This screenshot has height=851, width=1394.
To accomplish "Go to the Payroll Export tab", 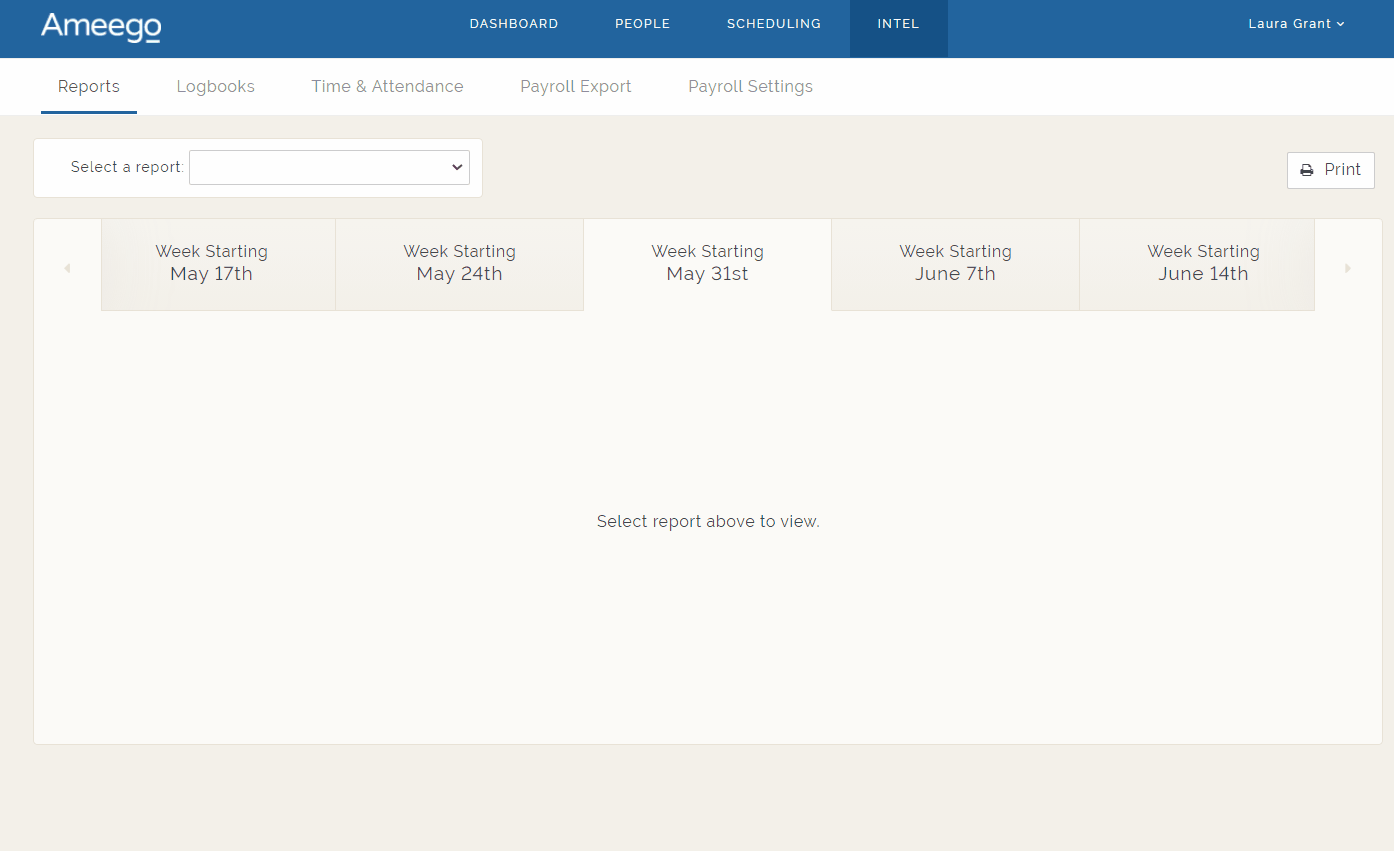I will 576,87.
